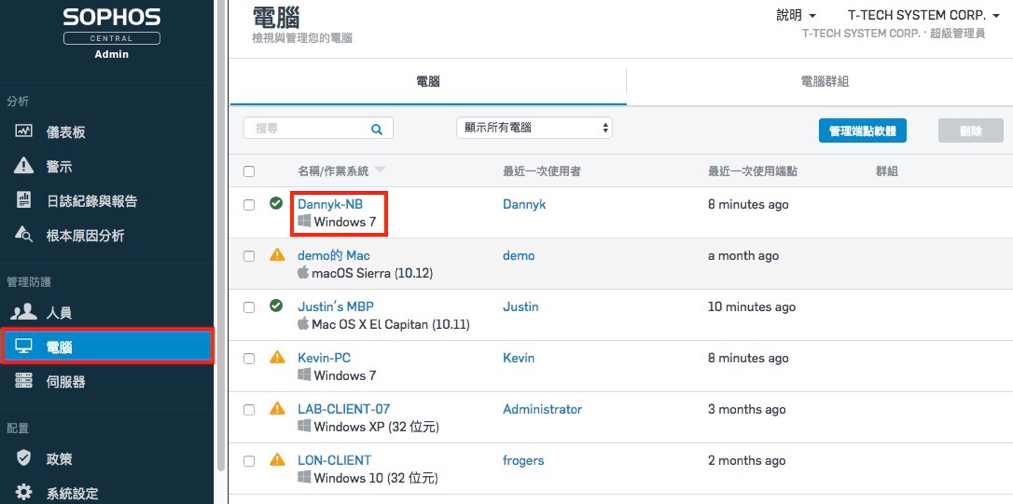Click 'Windows 10 (32 位元)' text
This screenshot has height=504, width=1013.
pos(376,478)
